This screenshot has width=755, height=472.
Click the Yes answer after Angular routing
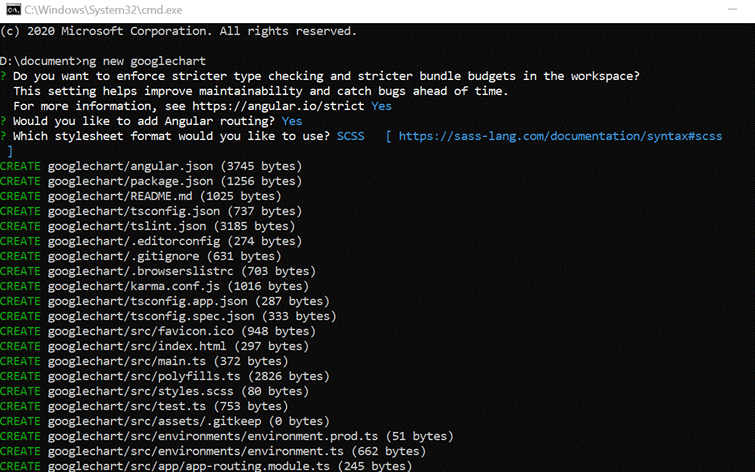pos(292,121)
